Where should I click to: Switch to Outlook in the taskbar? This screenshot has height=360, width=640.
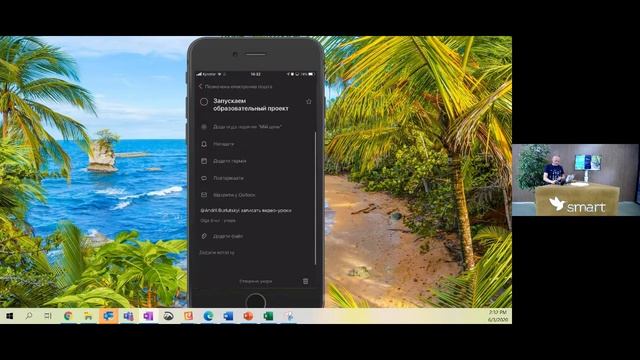click(108, 316)
